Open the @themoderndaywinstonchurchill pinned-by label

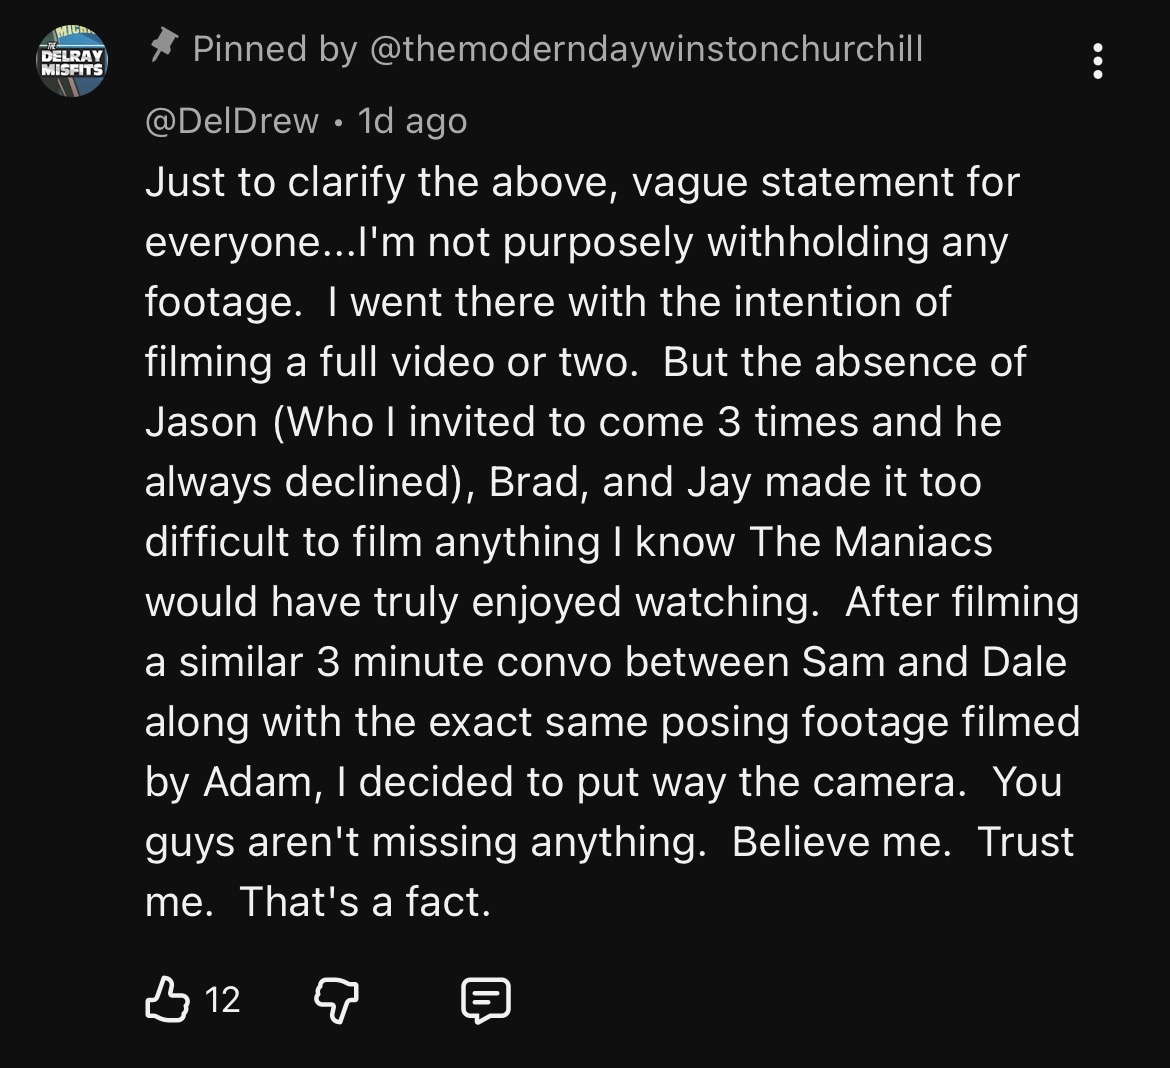pyautogui.click(x=647, y=48)
